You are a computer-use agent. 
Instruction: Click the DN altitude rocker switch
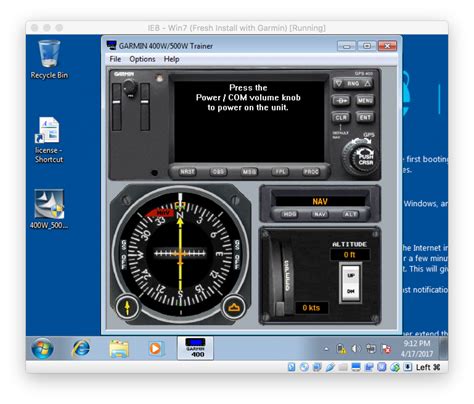click(351, 291)
